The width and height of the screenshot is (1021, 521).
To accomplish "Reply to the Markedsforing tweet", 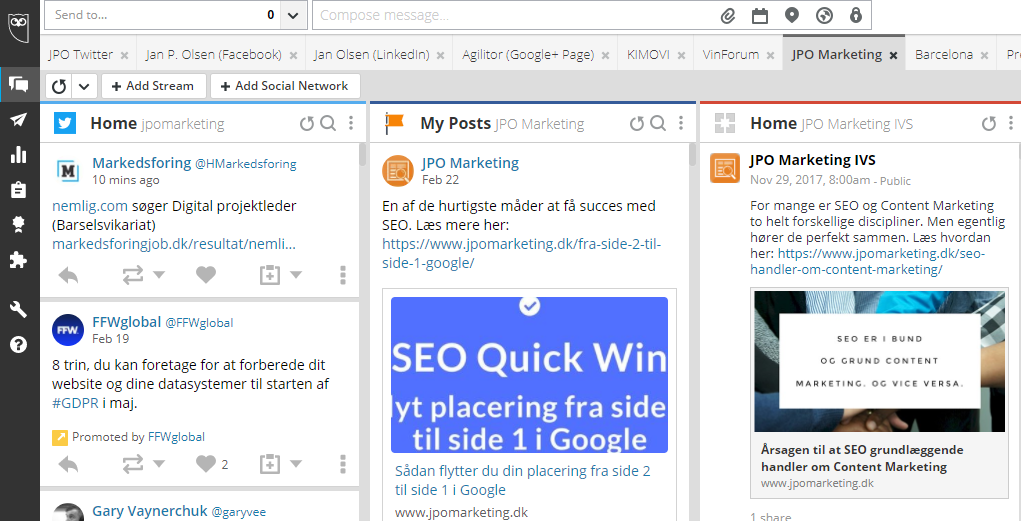I will pyautogui.click(x=68, y=275).
